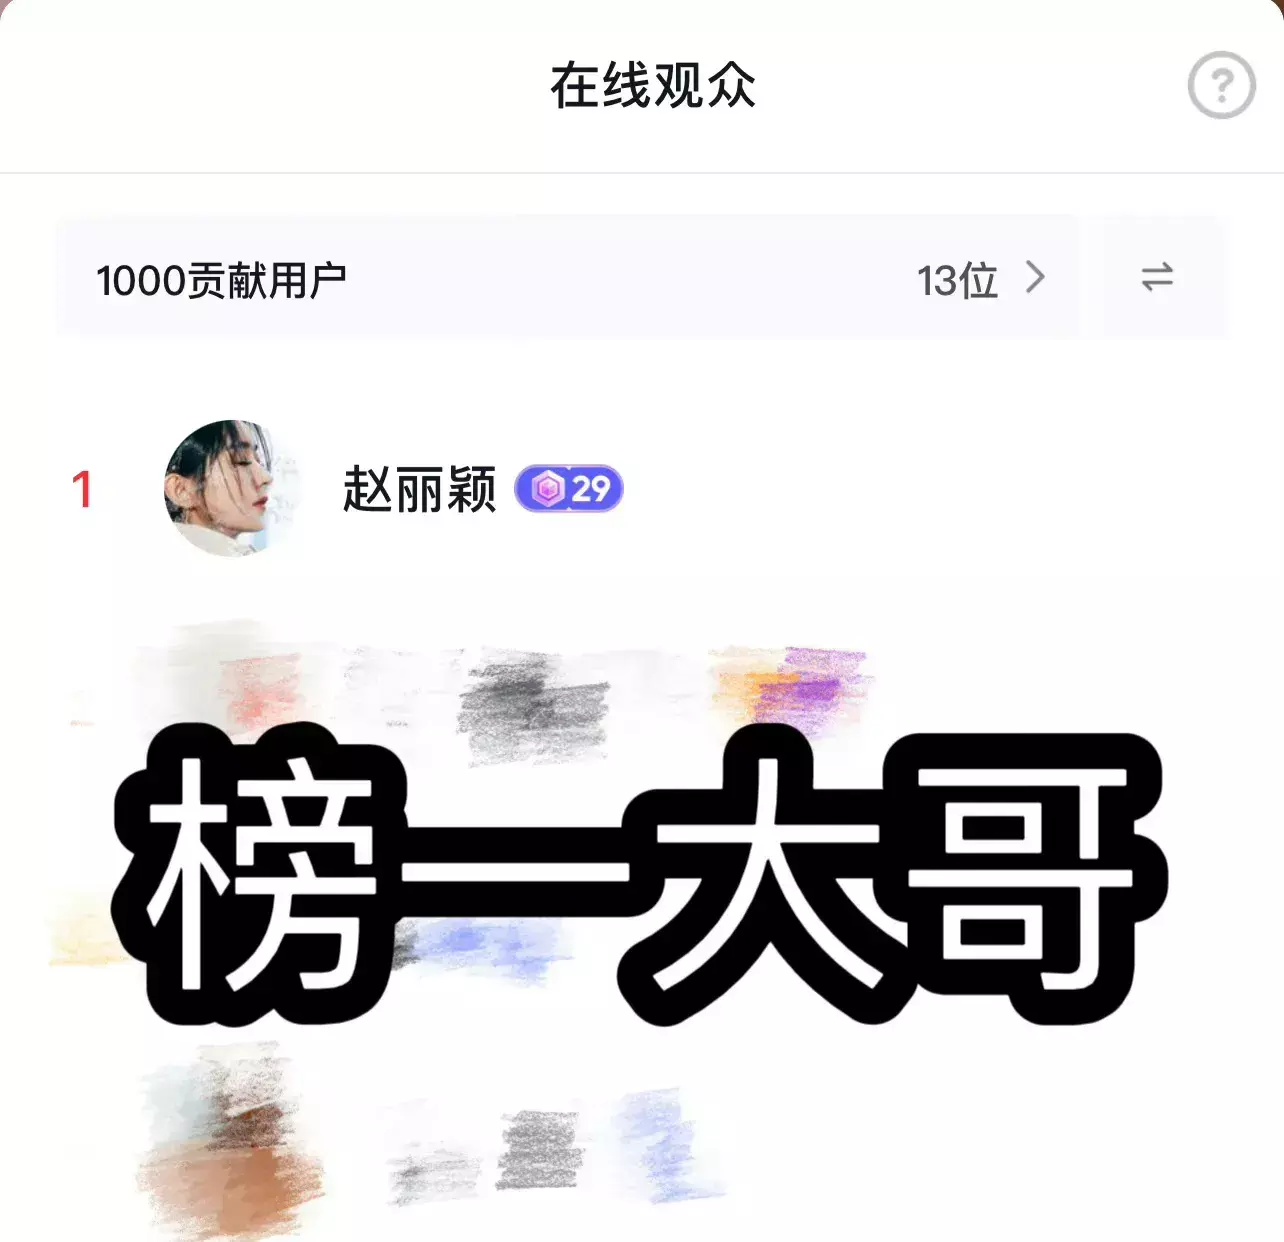Select the 13位 viewer count
1284x1242 pixels.
[957, 281]
